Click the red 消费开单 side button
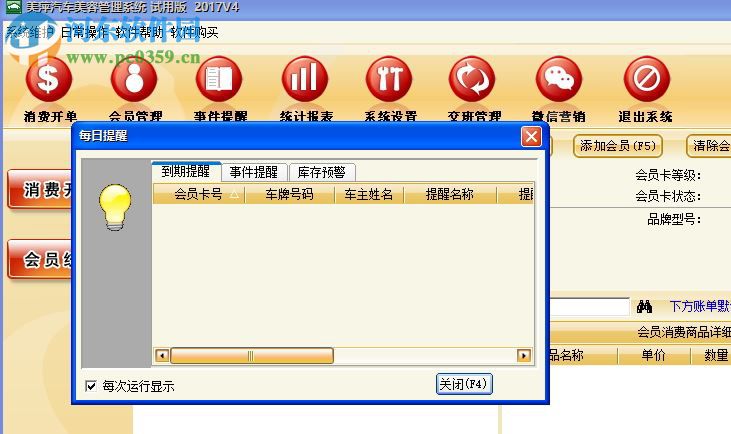 pos(41,189)
